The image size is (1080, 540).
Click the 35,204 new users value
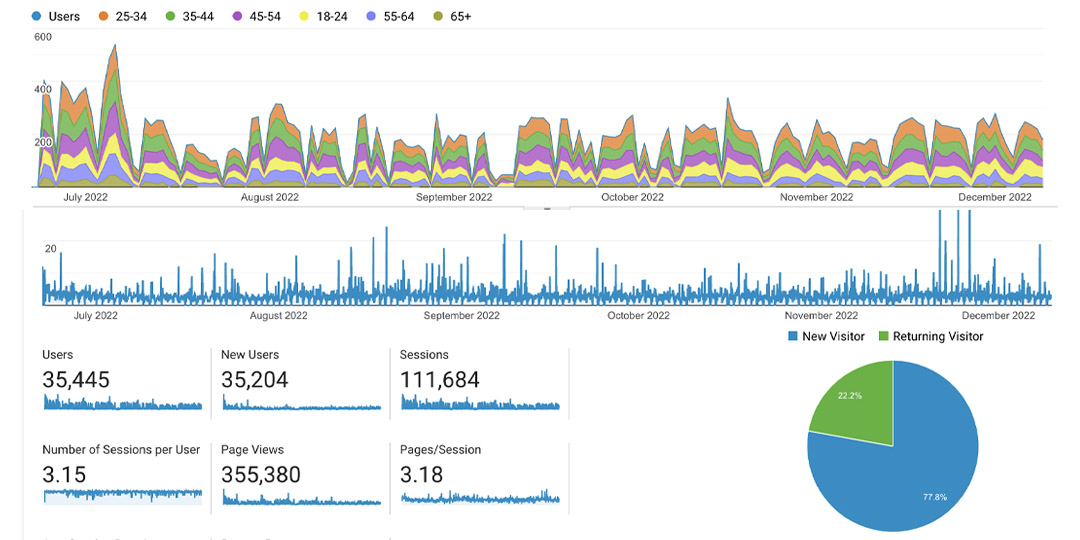pos(254,380)
